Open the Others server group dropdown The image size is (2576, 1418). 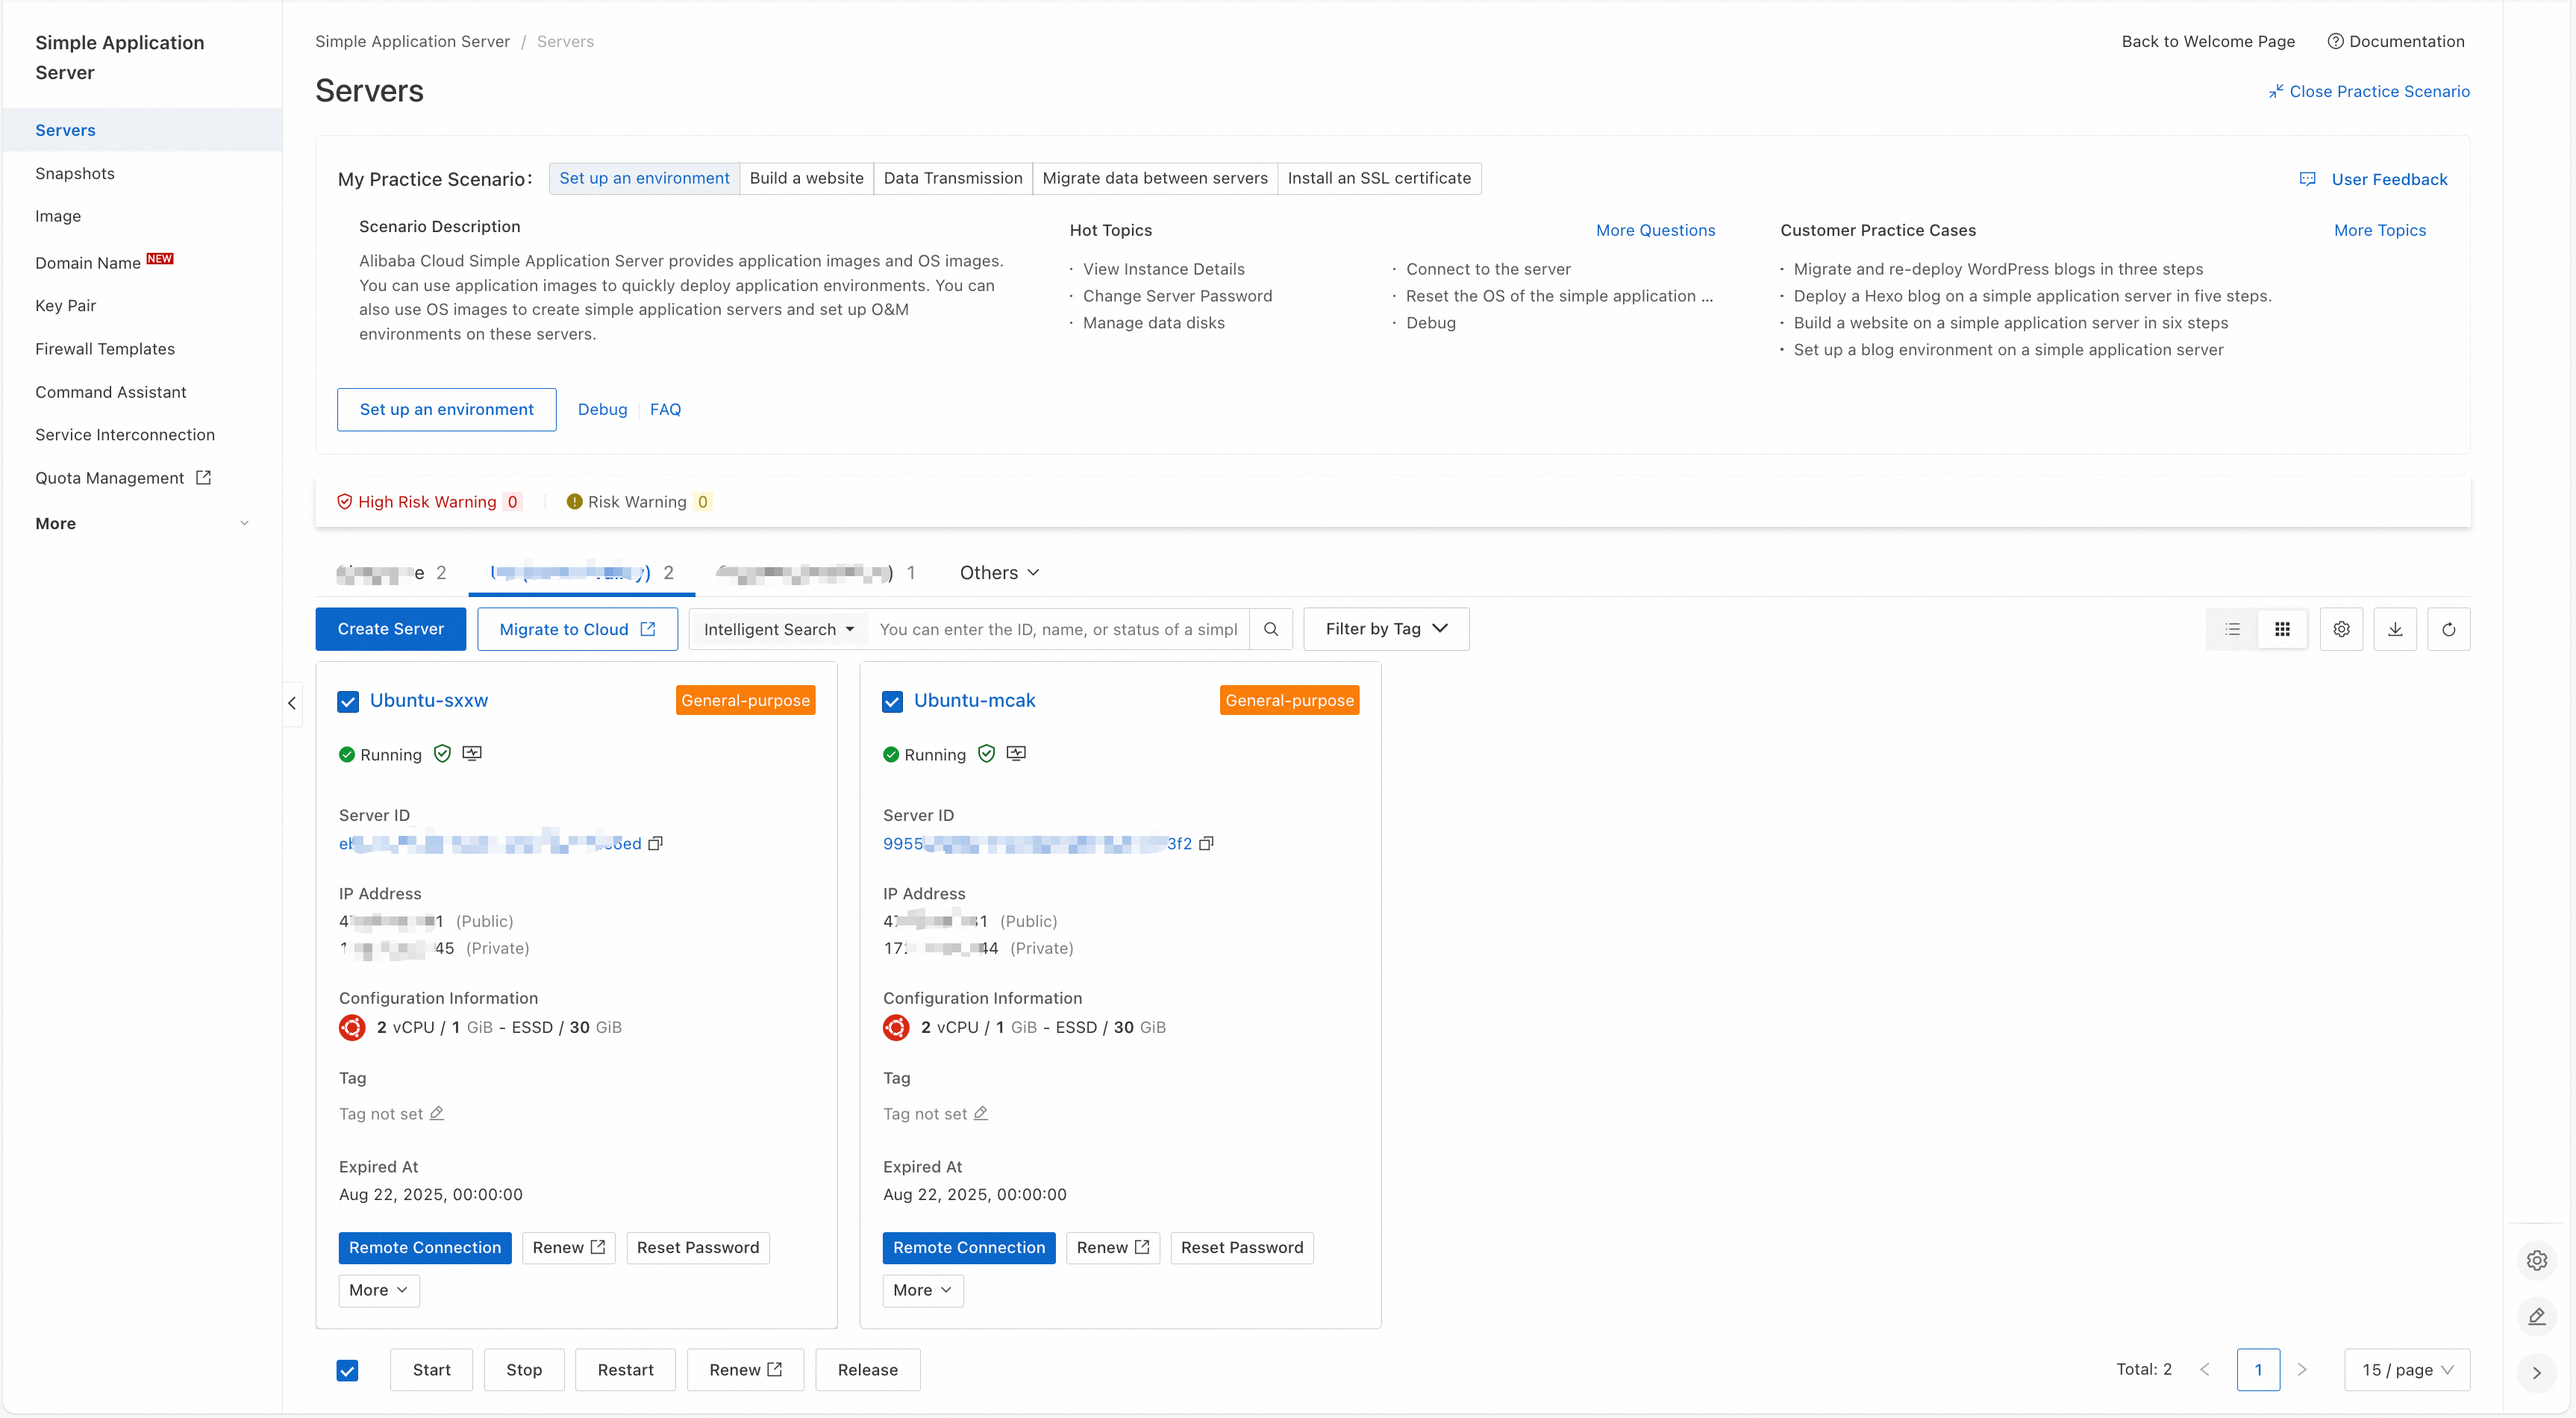coord(998,572)
